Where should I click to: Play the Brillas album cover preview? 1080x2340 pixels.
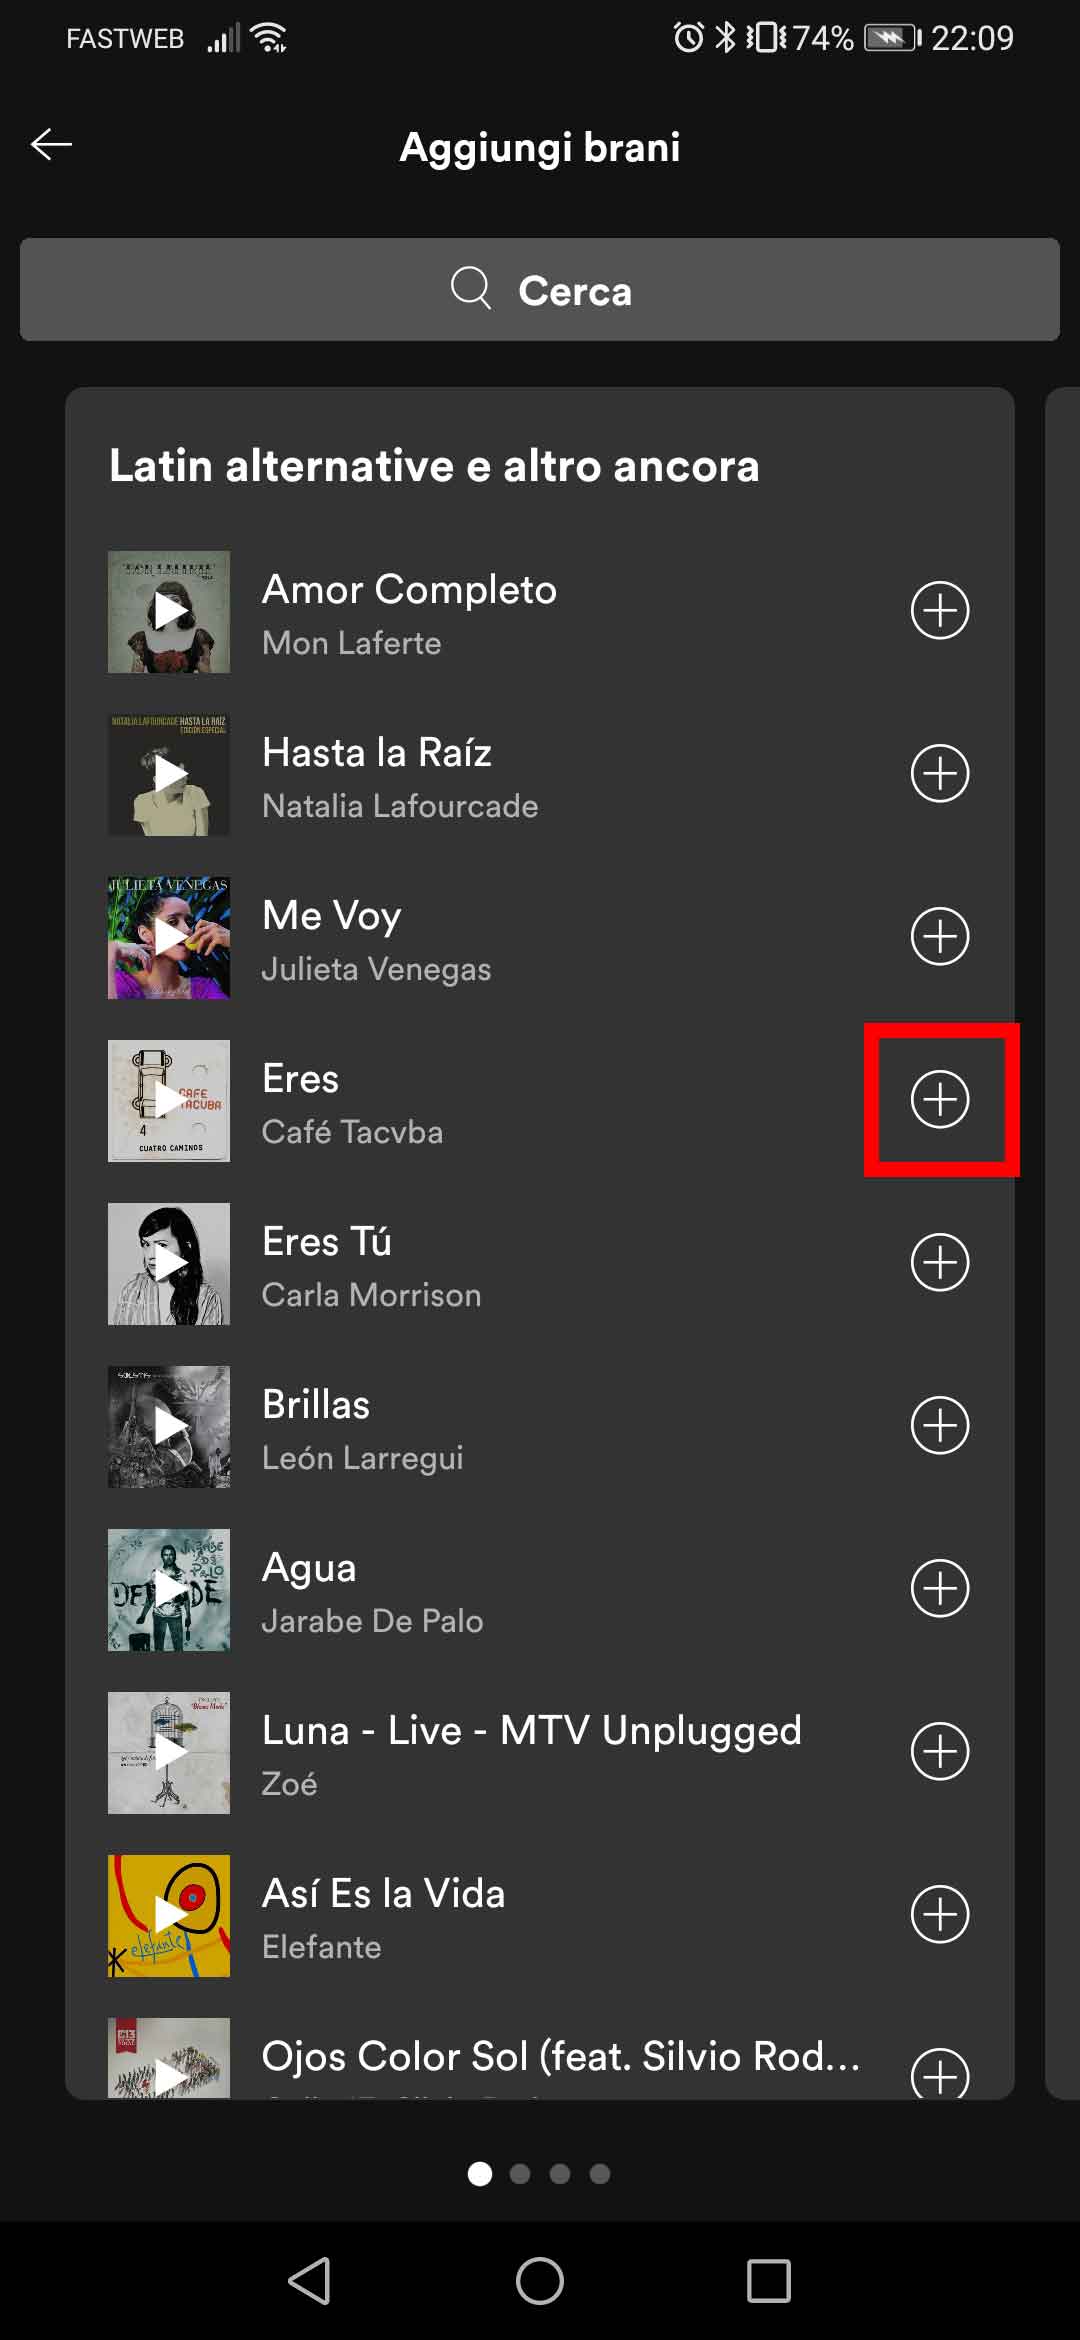169,1426
